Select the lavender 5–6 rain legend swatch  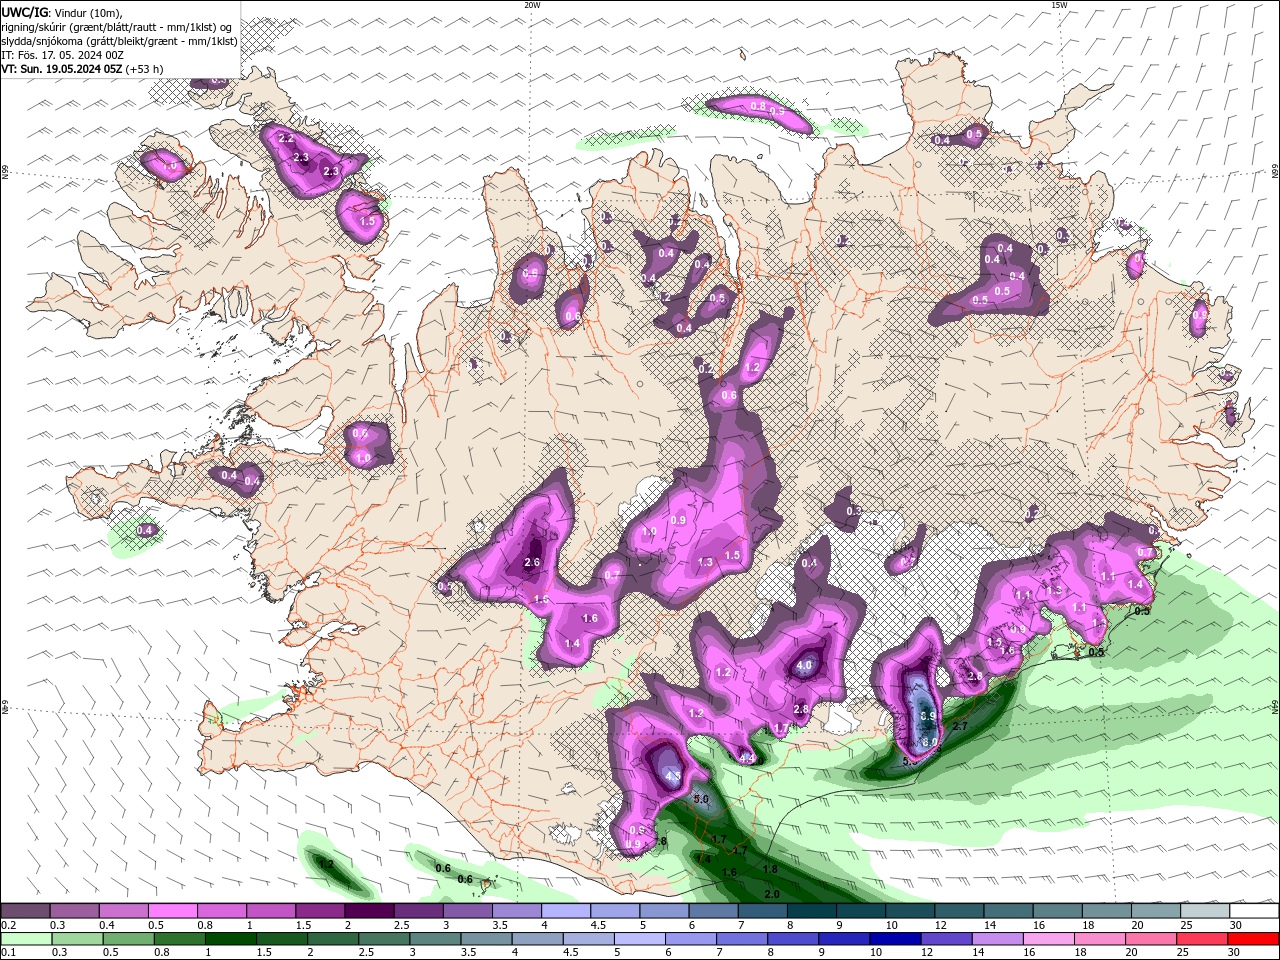click(639, 939)
